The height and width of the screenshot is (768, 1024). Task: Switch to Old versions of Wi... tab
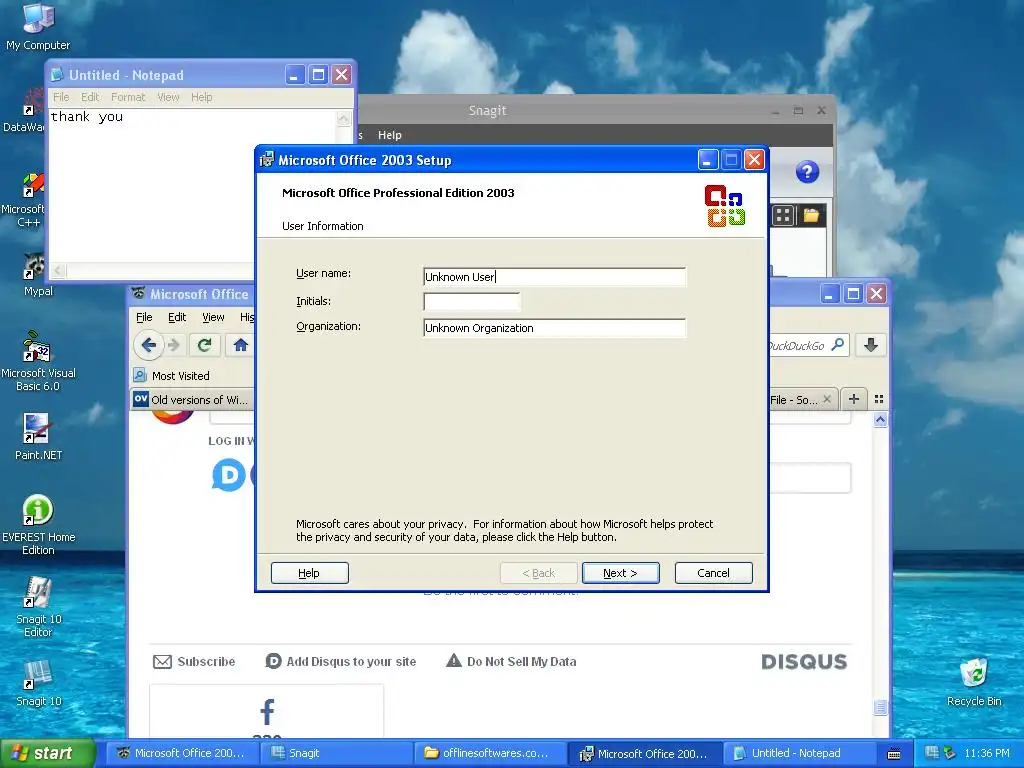click(191, 400)
